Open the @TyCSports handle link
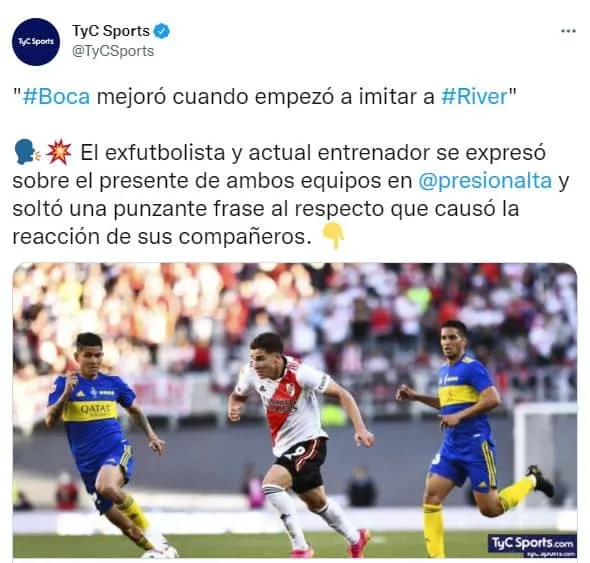This screenshot has height=563, width=590. point(113,51)
